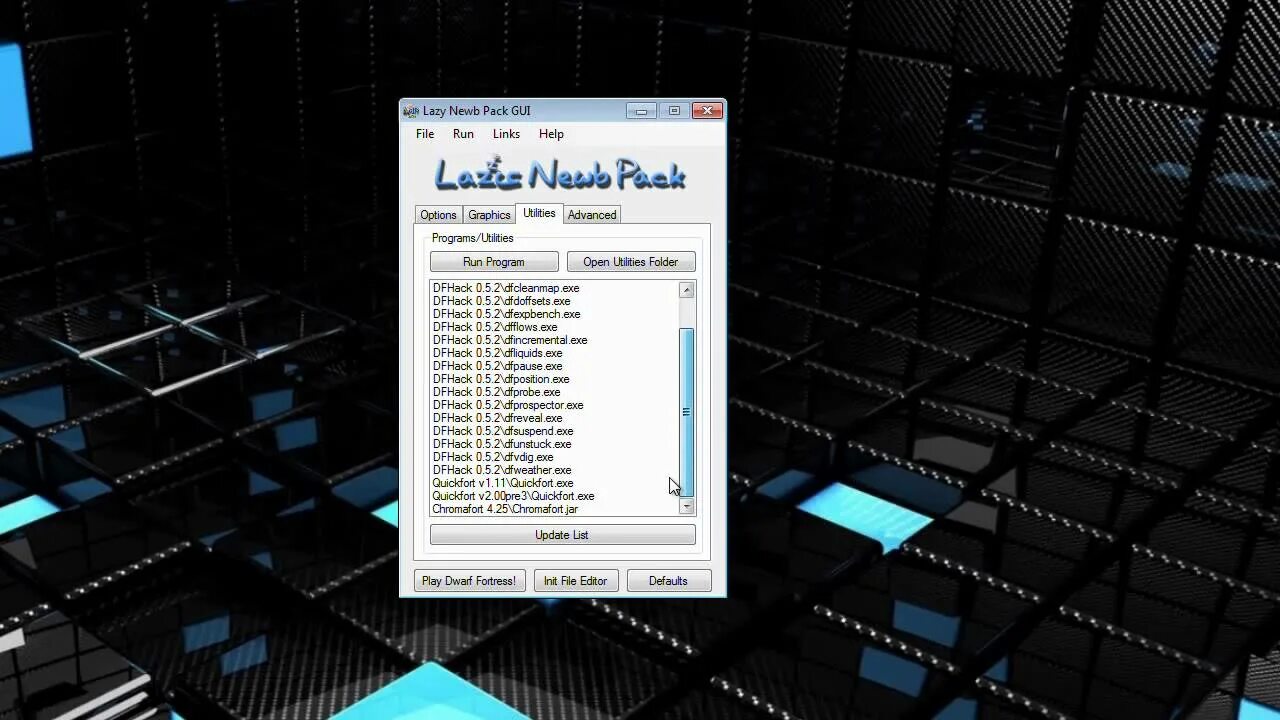Click the list scrollbar down arrow
1280x720 pixels.
pyautogui.click(x=686, y=507)
